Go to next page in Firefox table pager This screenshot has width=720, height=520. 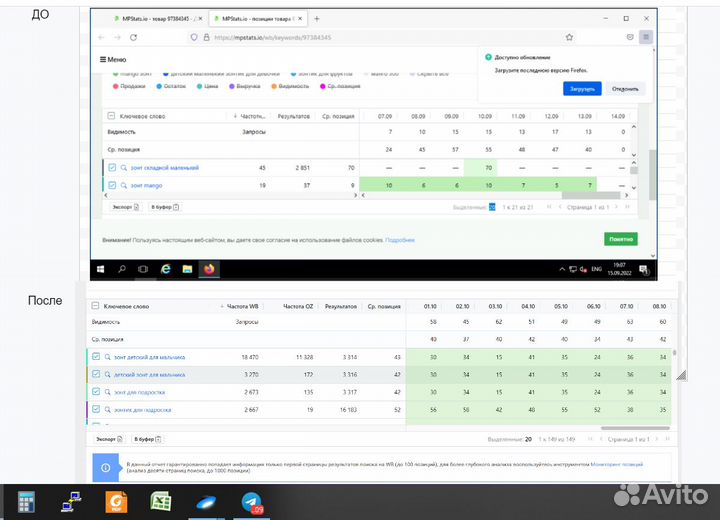[x=616, y=207]
